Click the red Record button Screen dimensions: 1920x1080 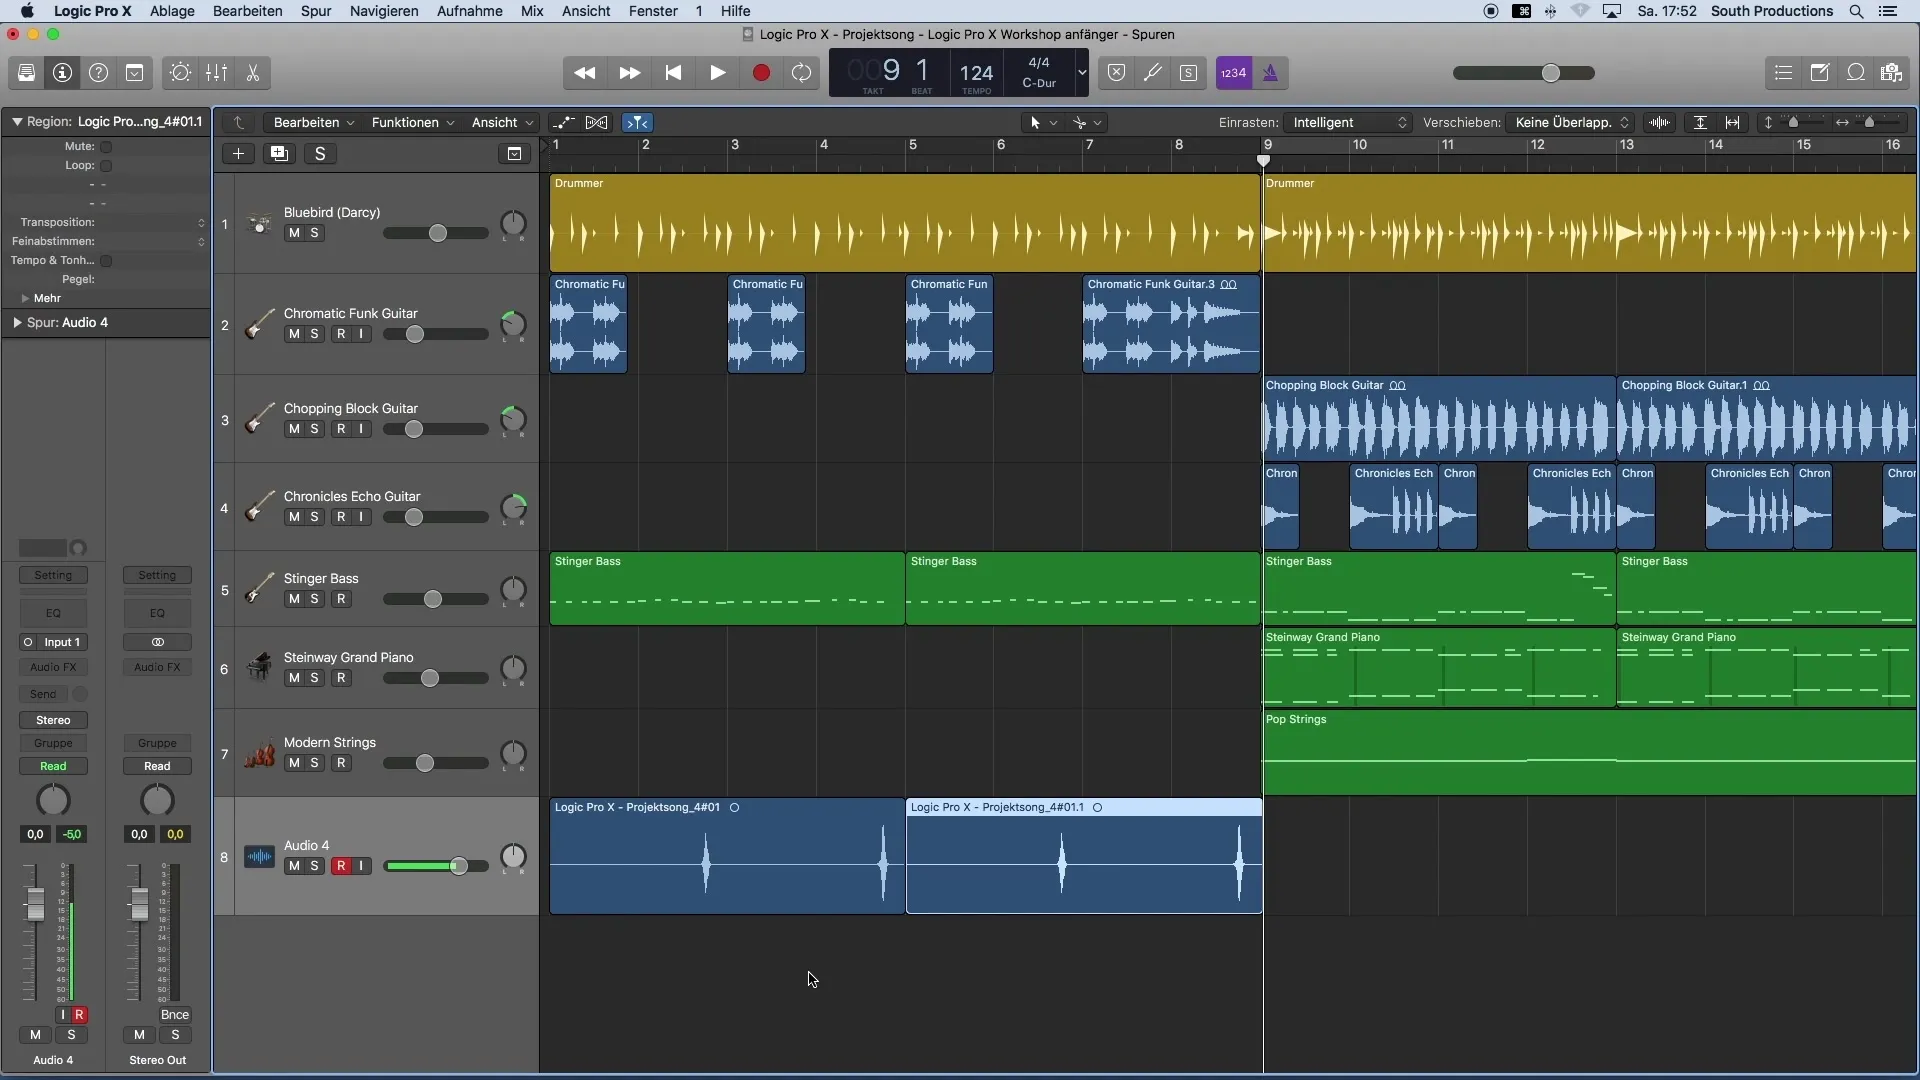point(761,73)
